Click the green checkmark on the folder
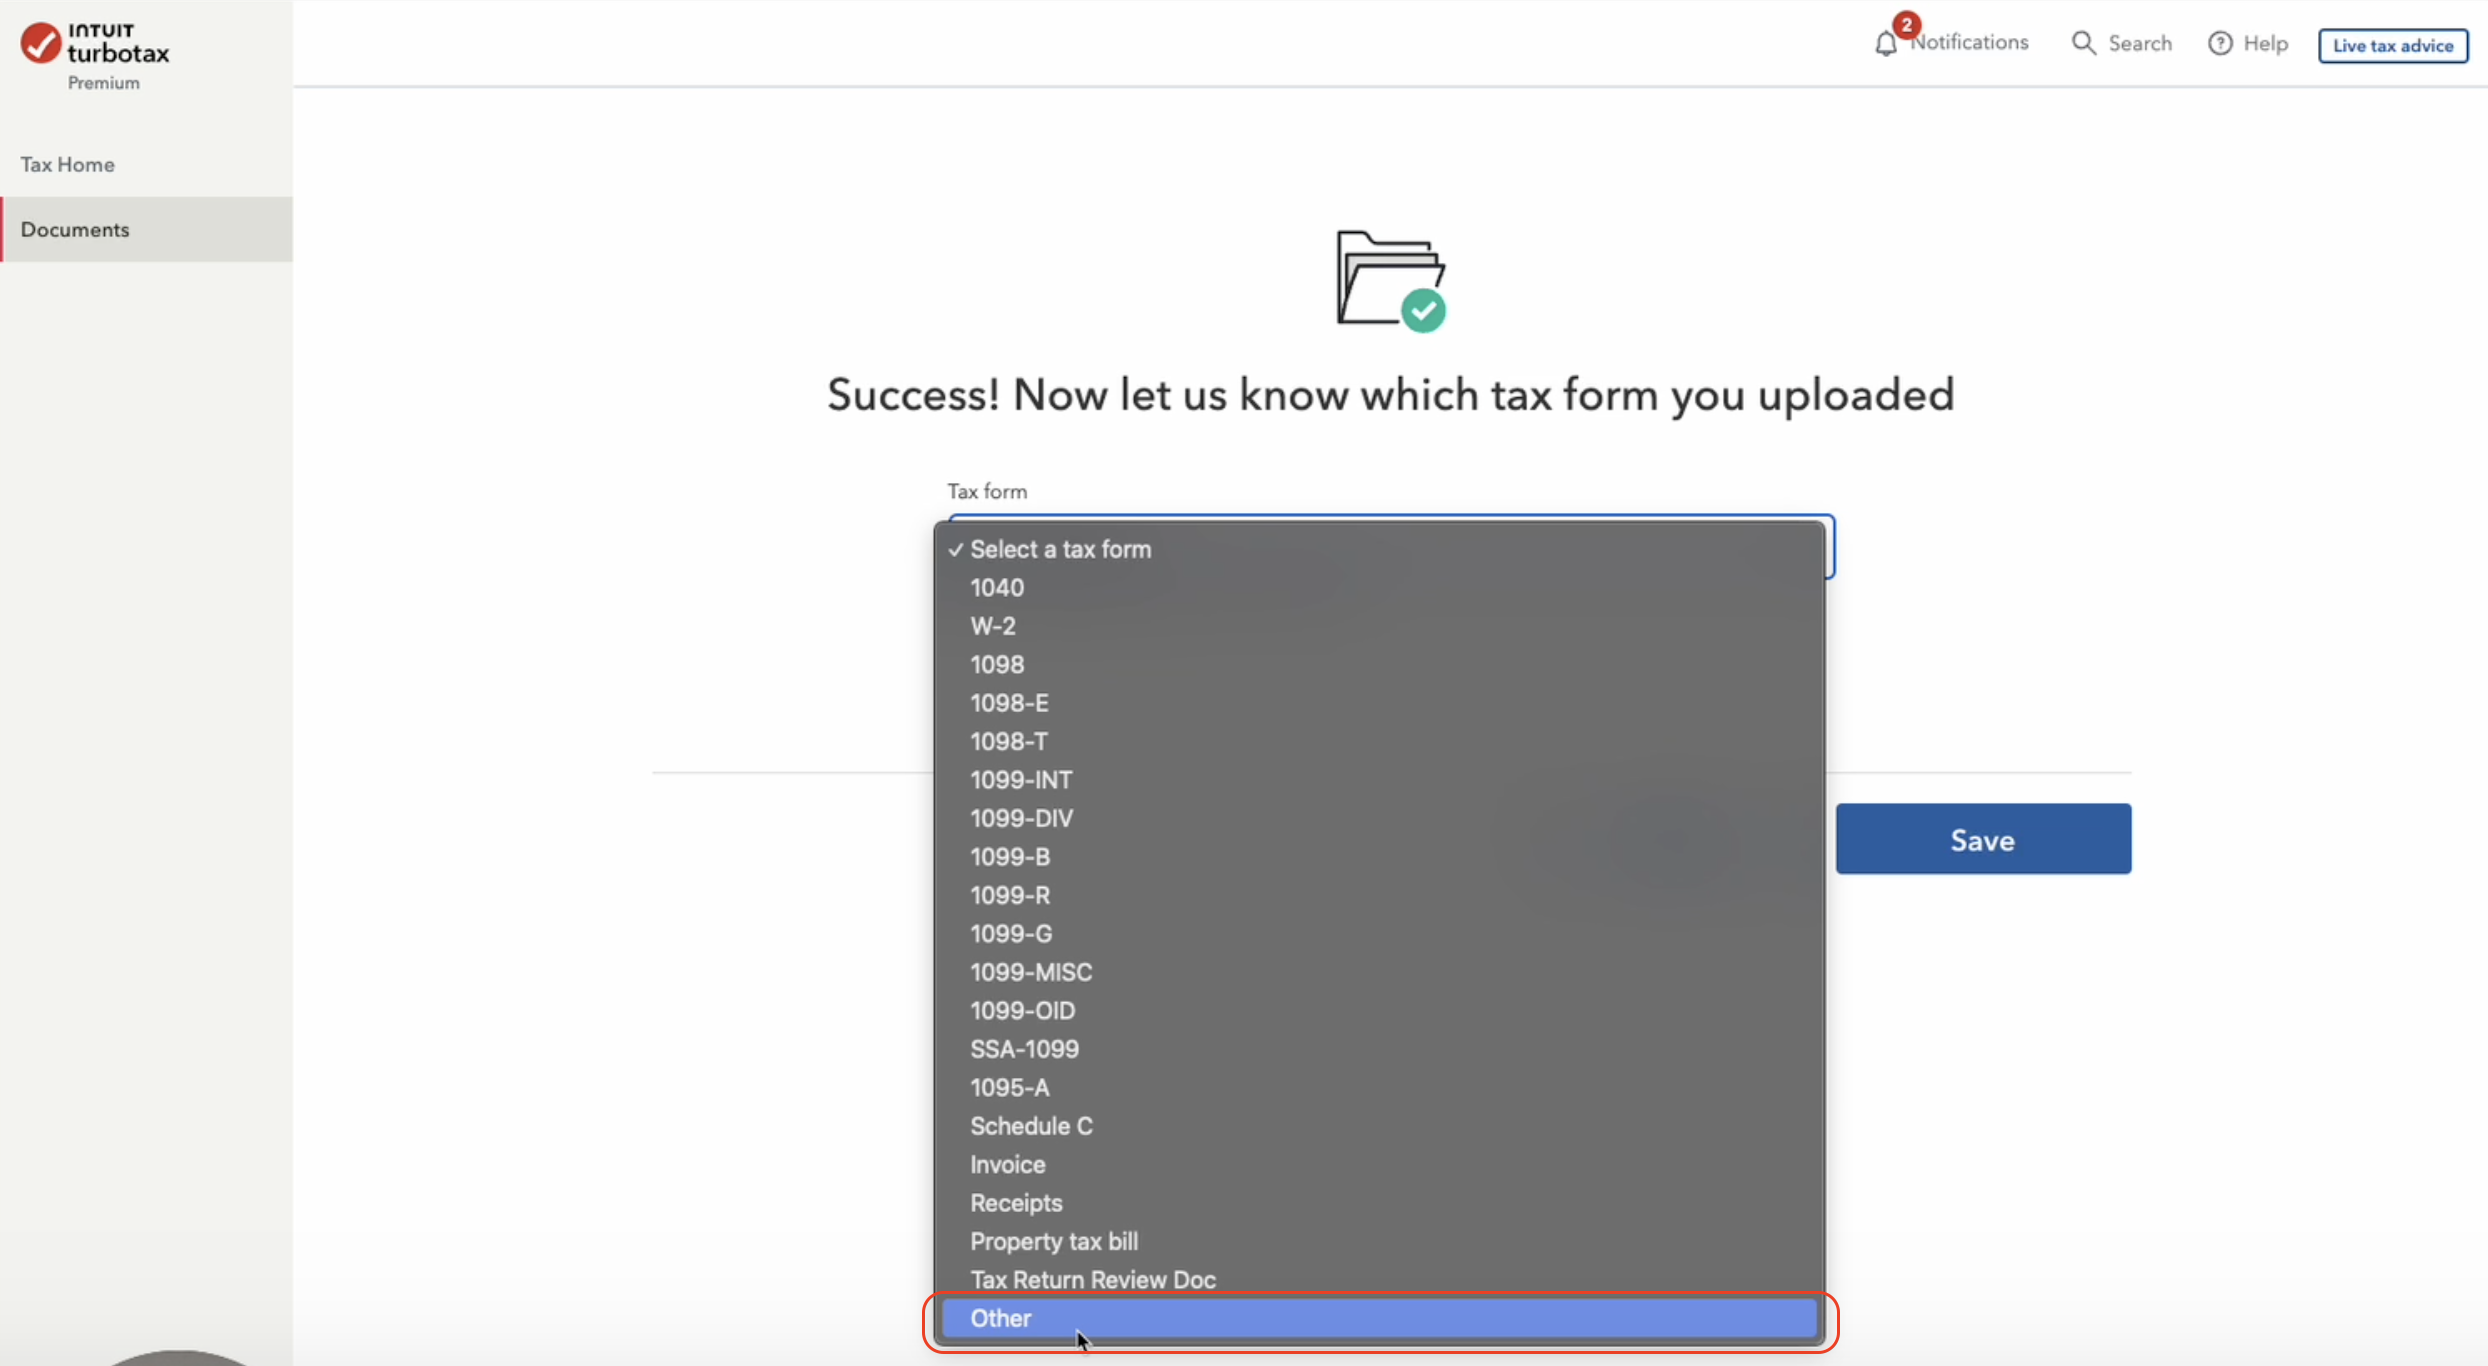This screenshot has height=1366, width=2488. (1425, 311)
